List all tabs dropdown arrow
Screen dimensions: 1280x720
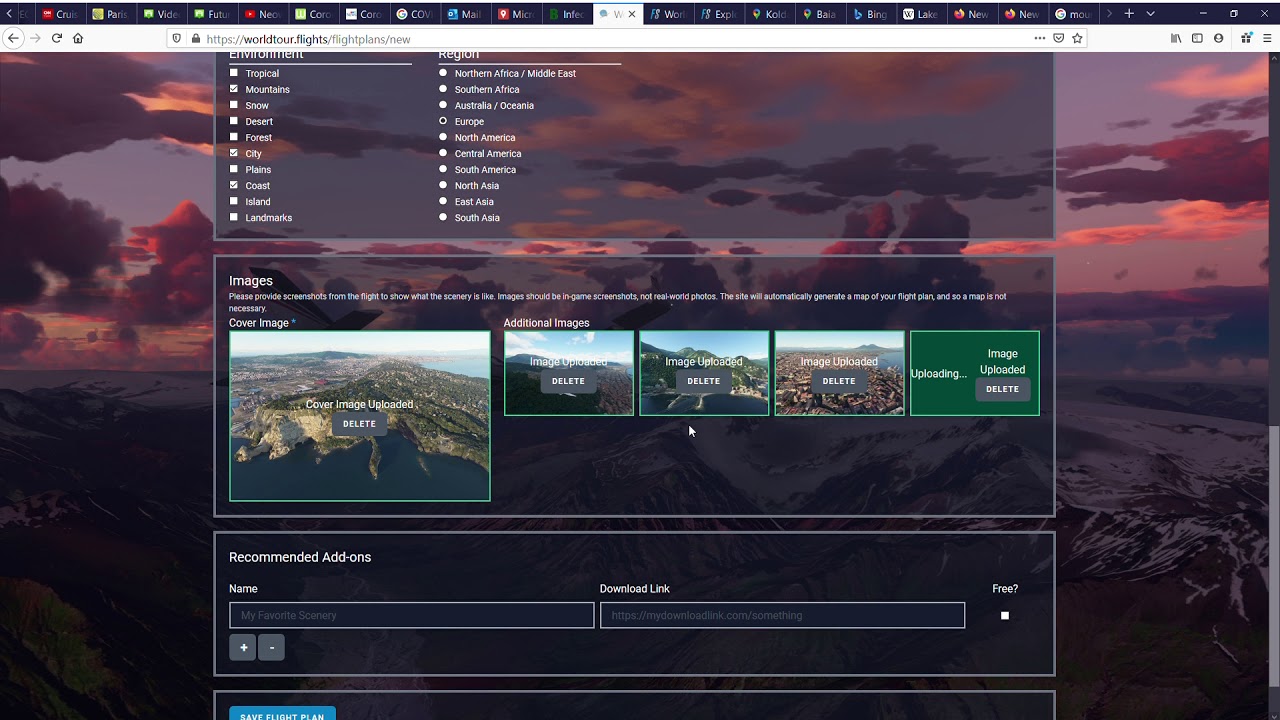[x=1150, y=14]
